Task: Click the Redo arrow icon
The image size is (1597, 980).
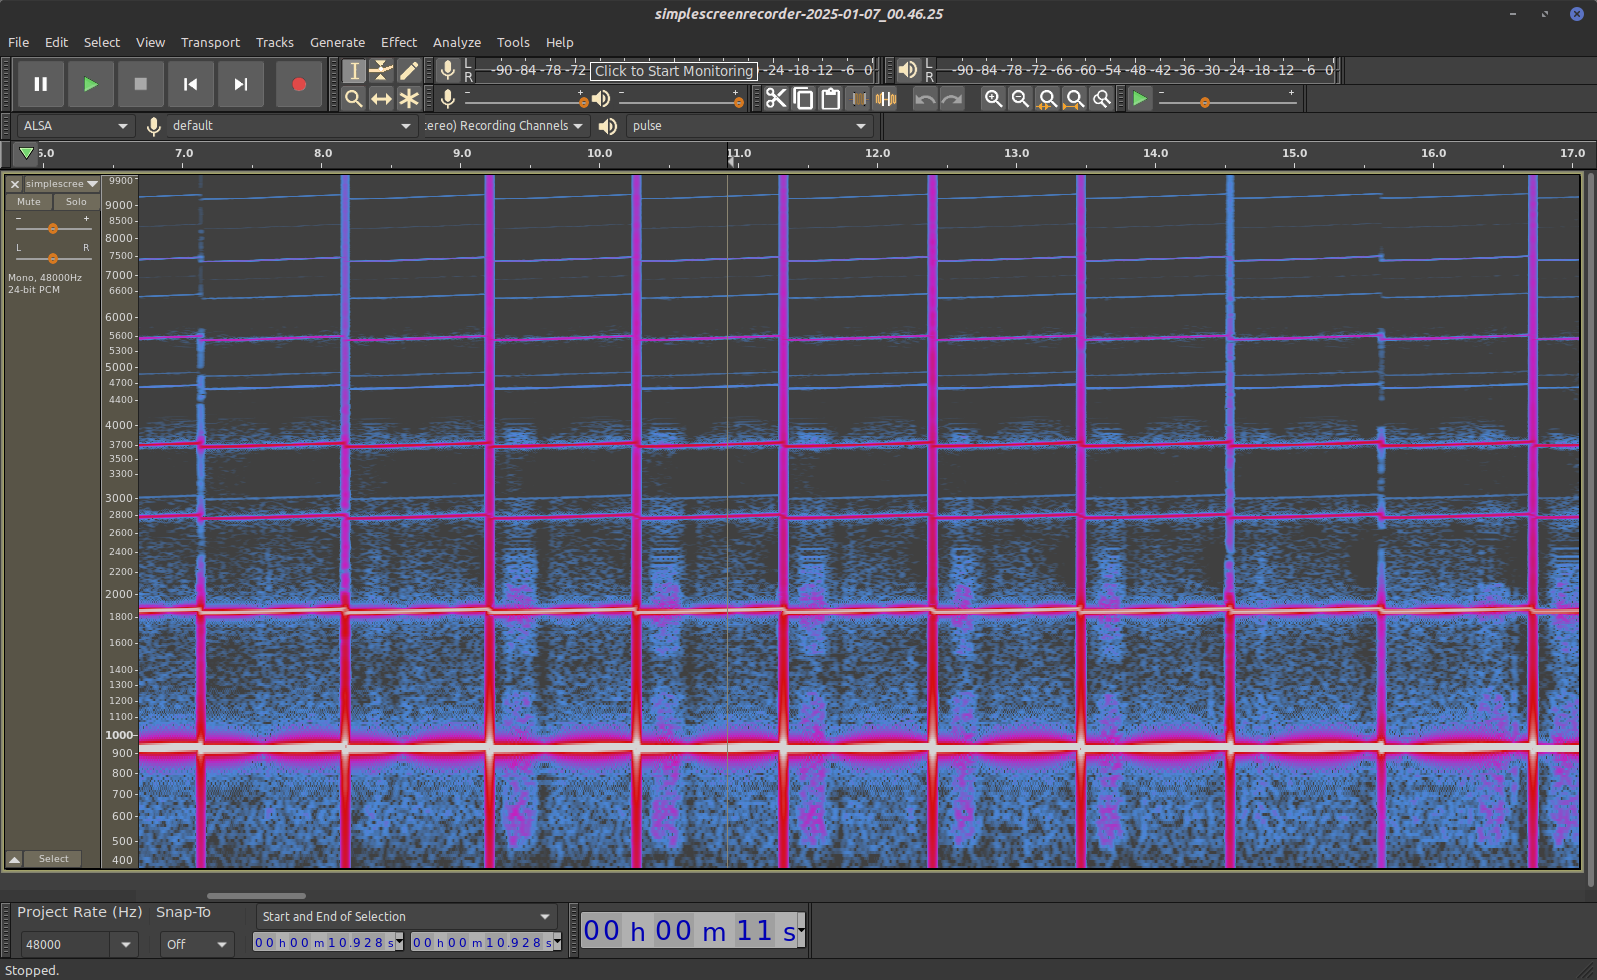Action: point(952,98)
